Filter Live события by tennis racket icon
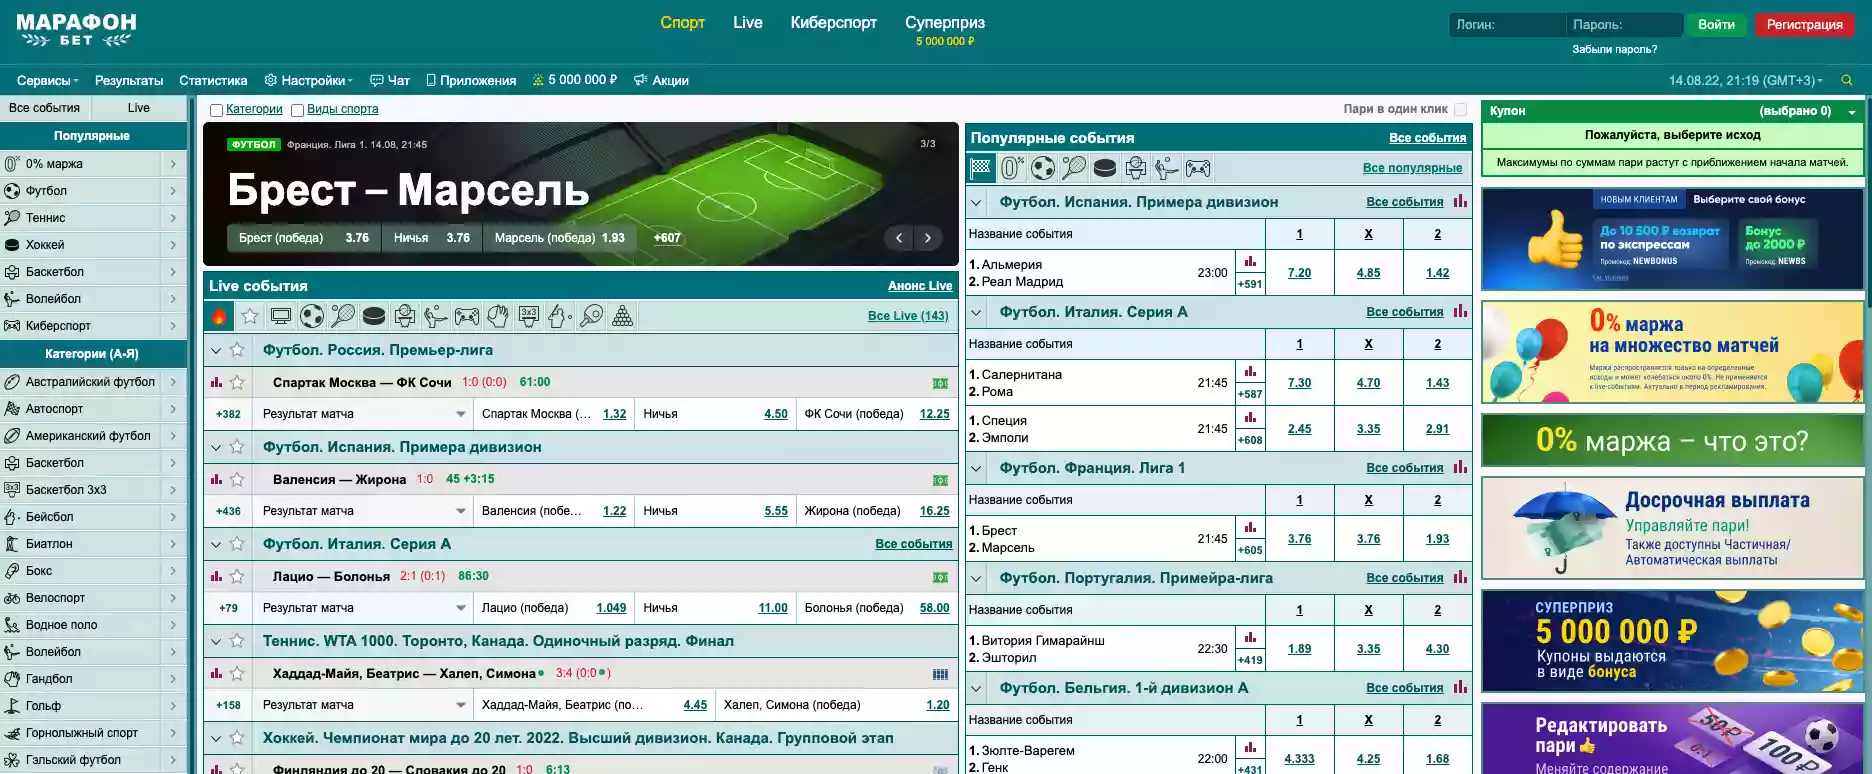This screenshot has height=774, width=1872. click(x=343, y=317)
